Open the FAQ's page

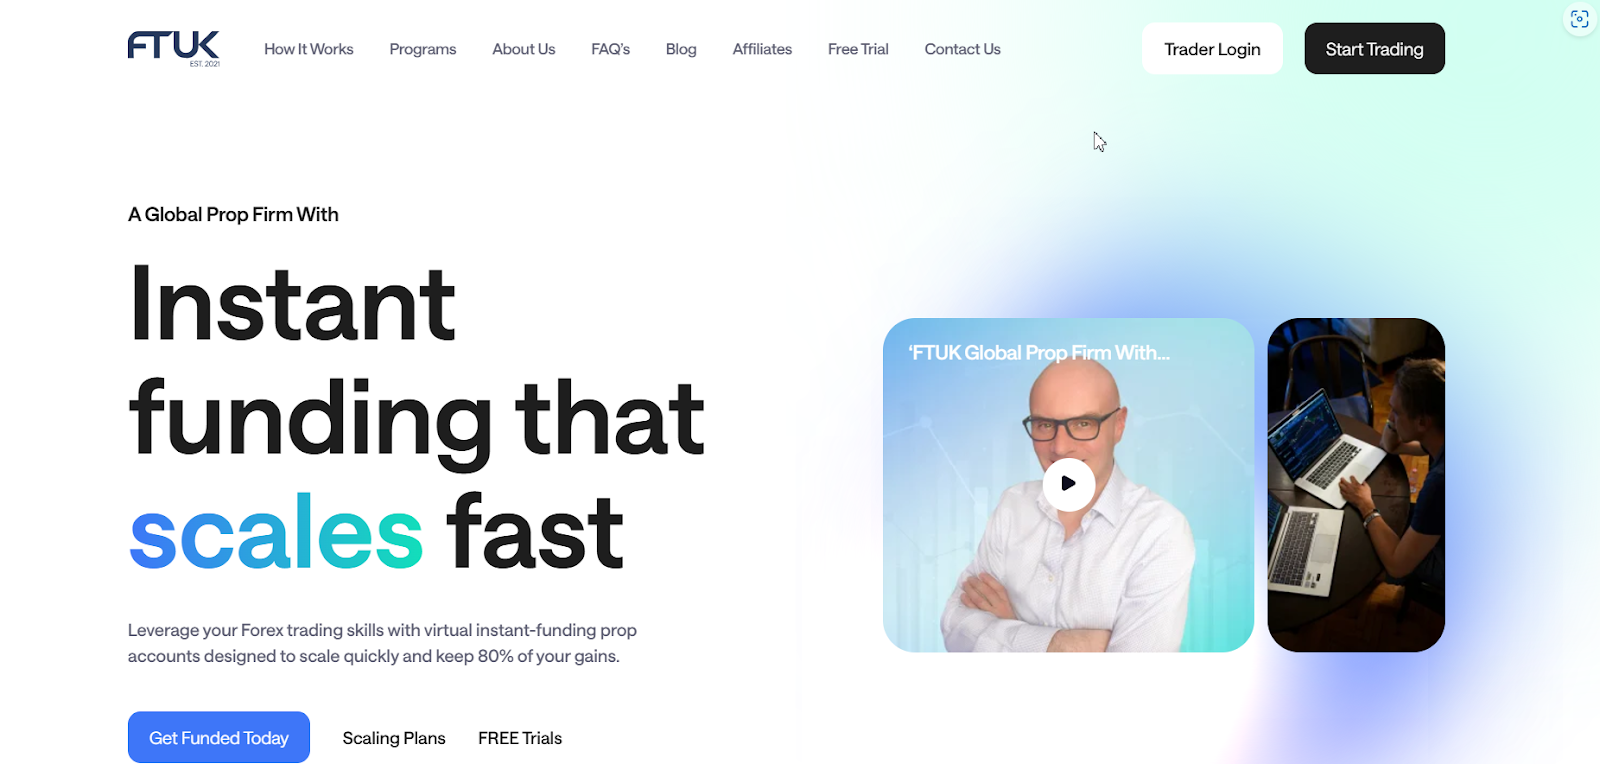(x=611, y=49)
